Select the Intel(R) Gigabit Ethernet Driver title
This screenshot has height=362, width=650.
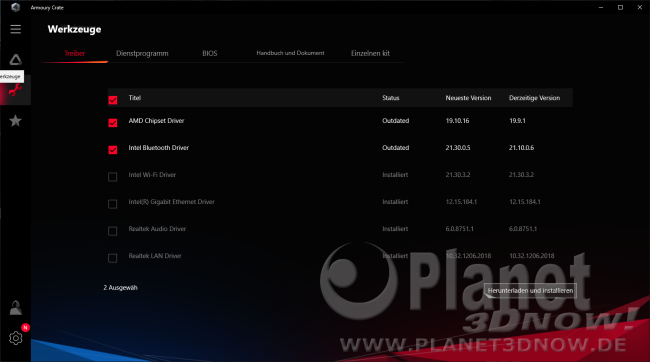point(171,202)
